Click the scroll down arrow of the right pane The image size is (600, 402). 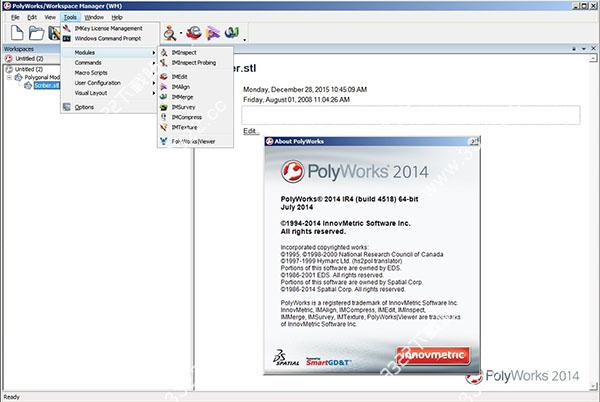click(x=593, y=386)
